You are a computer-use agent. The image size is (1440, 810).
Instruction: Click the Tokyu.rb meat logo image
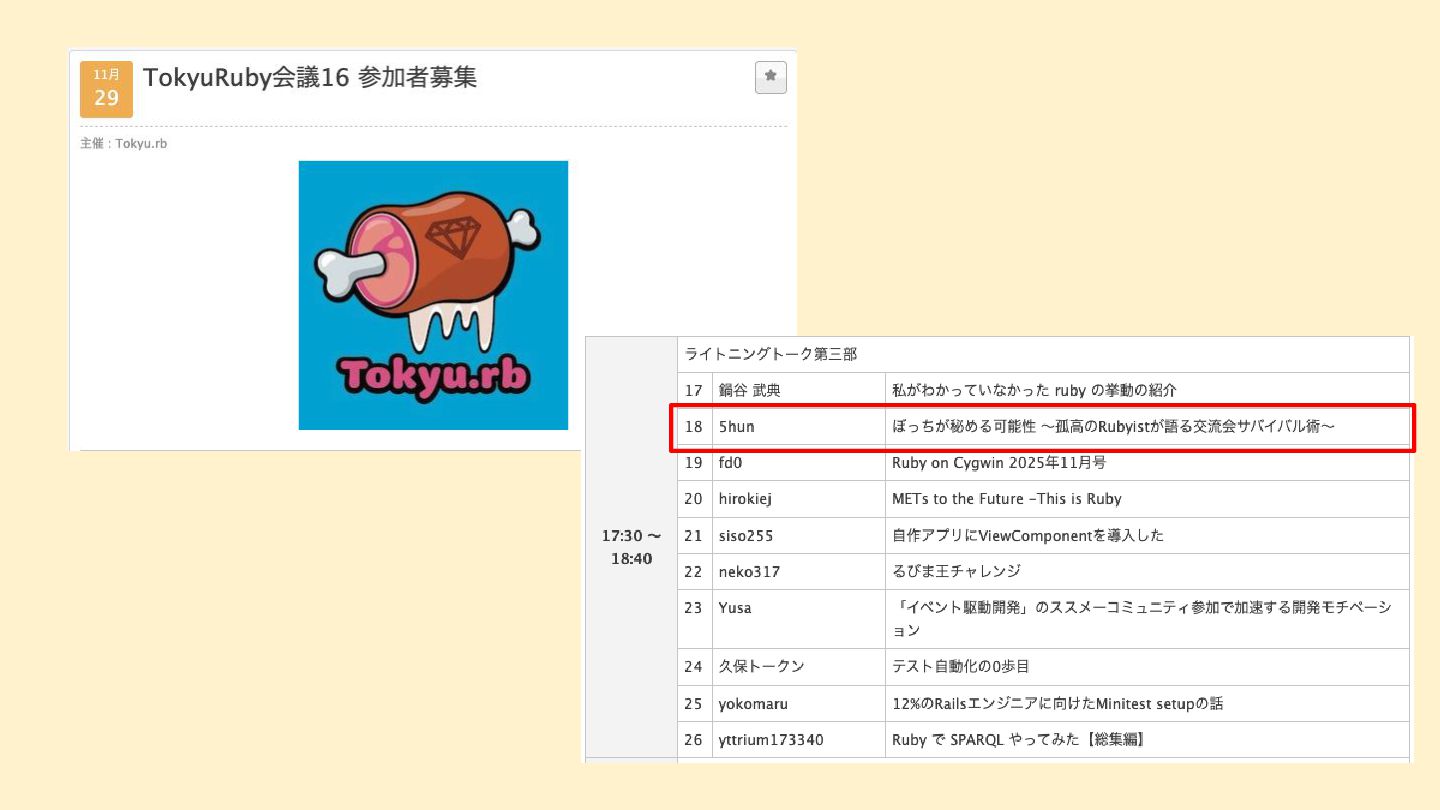click(433, 295)
